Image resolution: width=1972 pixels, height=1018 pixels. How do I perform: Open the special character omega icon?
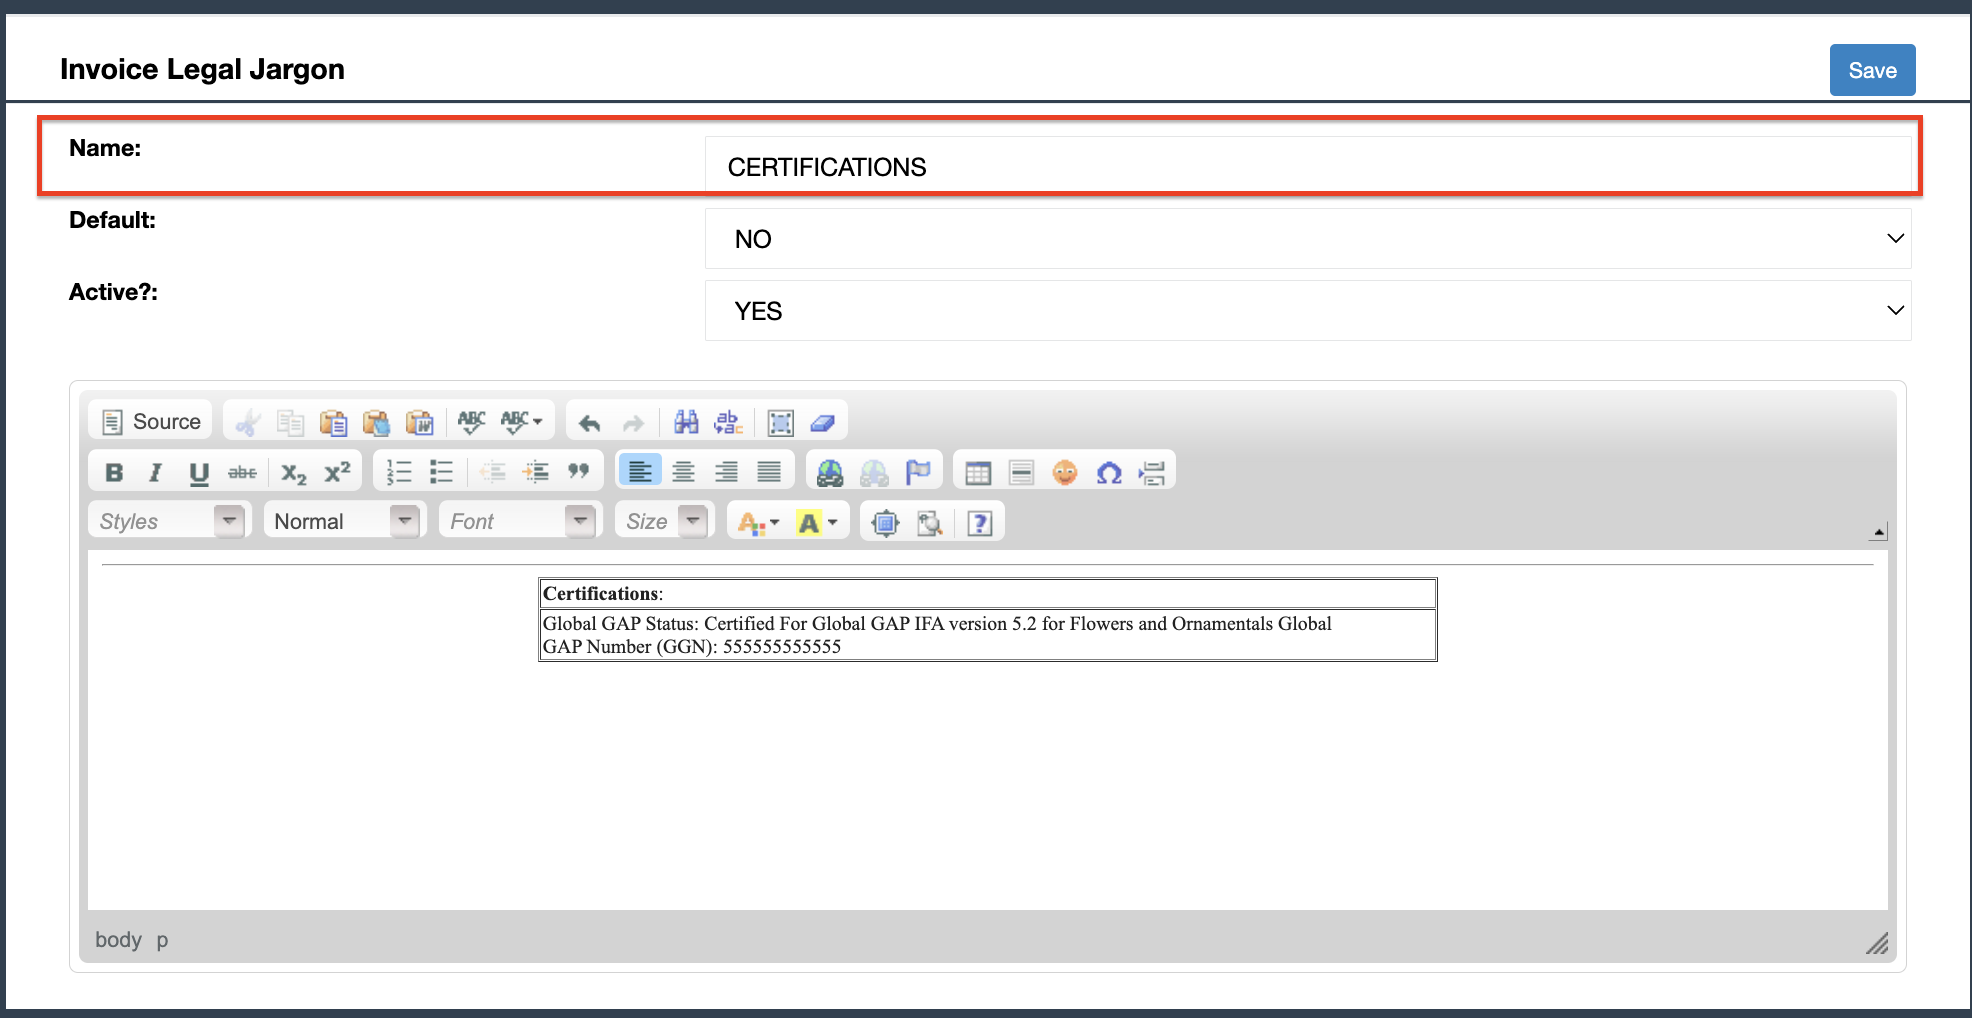1108,473
